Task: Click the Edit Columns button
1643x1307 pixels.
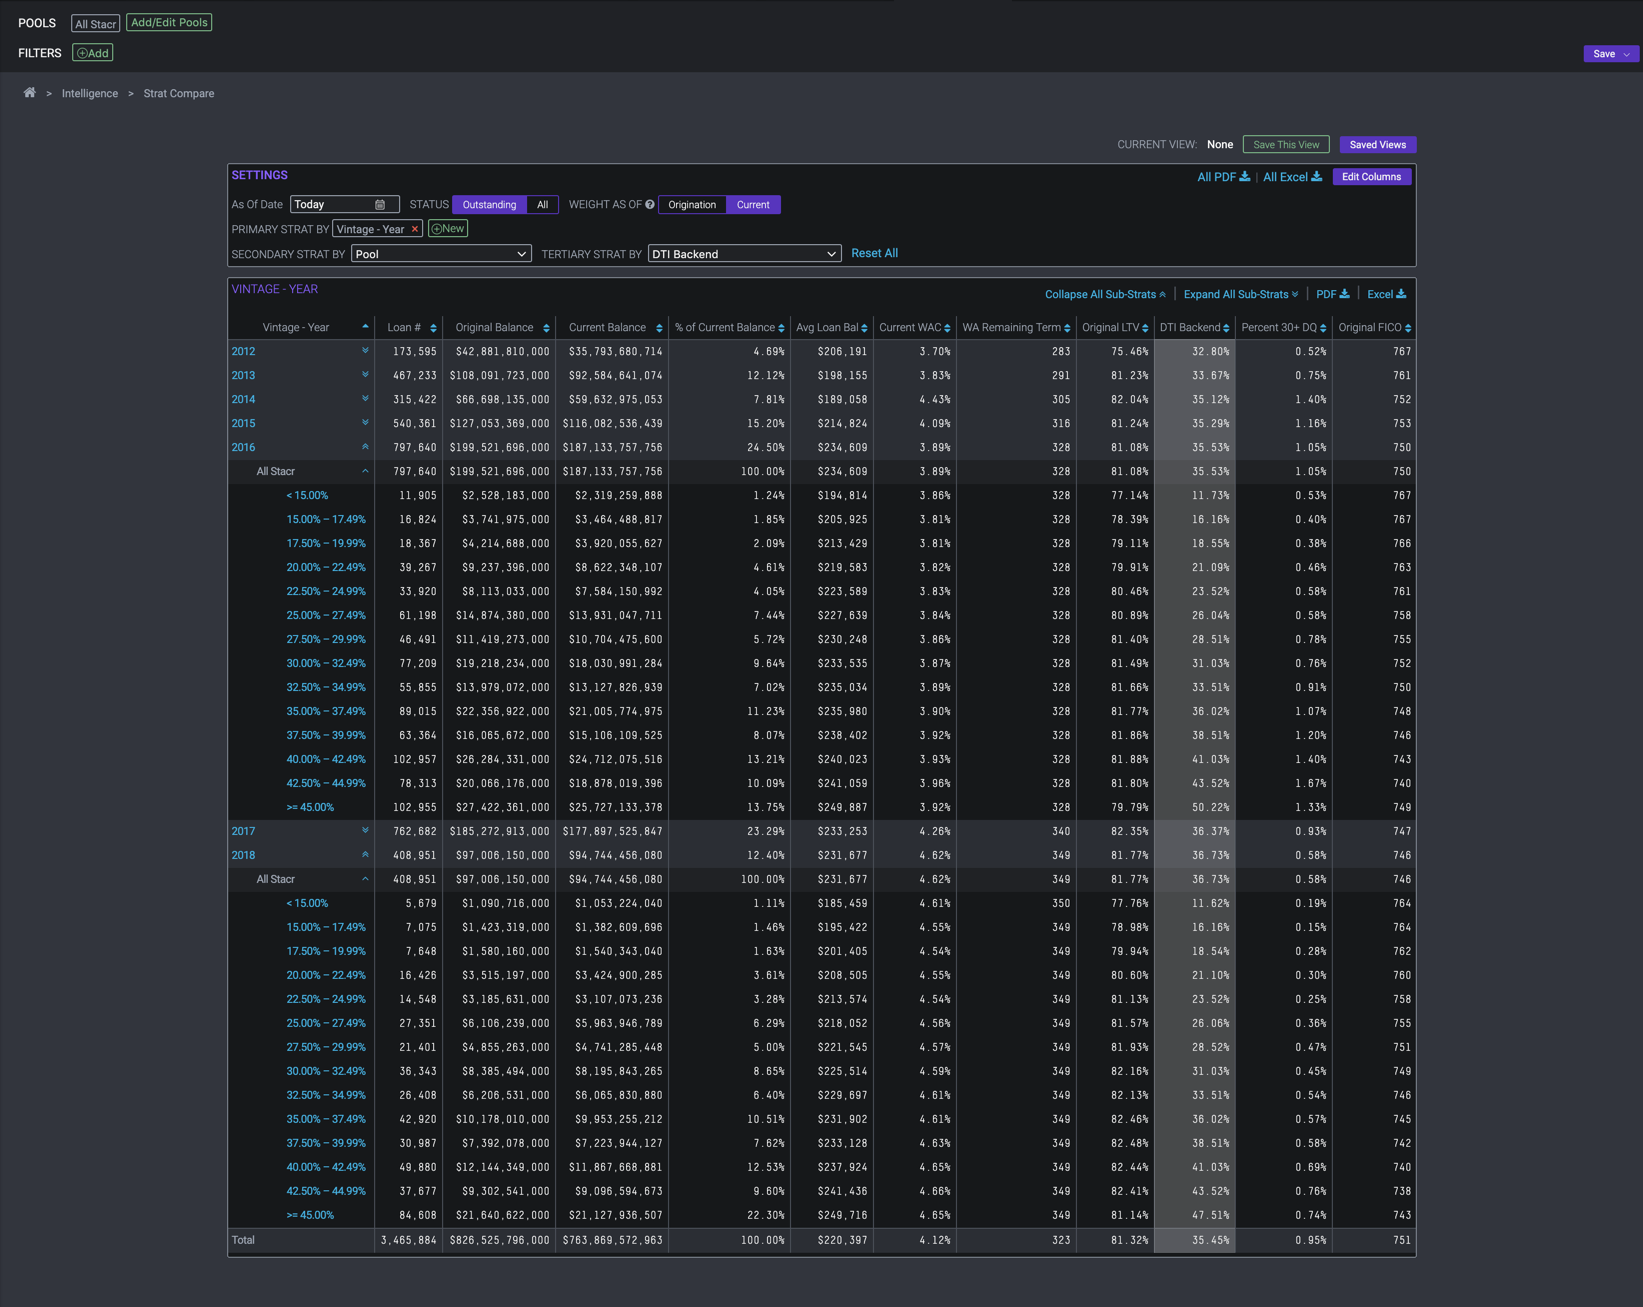Action: click(1371, 177)
